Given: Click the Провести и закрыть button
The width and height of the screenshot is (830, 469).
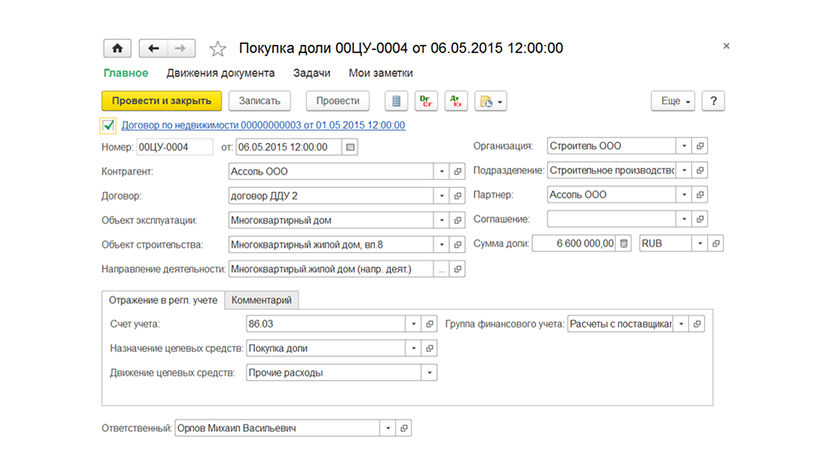Looking at the screenshot, I should [x=161, y=101].
